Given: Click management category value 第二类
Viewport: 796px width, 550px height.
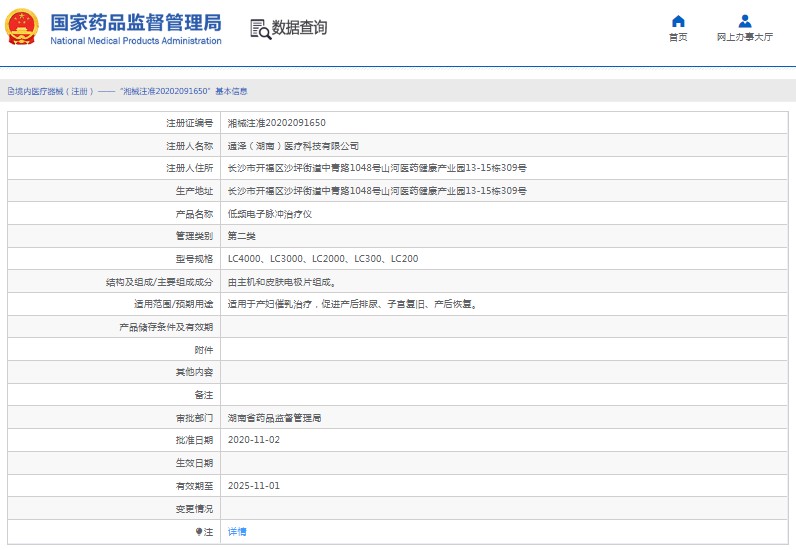Looking at the screenshot, I should click(x=242, y=236).
